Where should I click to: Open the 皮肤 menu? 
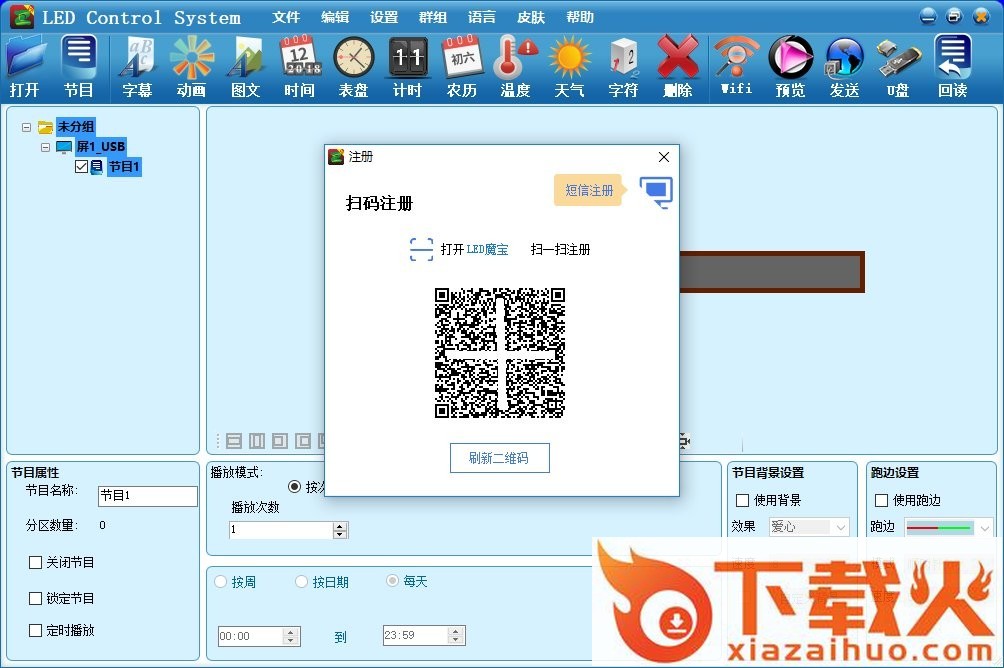click(531, 17)
